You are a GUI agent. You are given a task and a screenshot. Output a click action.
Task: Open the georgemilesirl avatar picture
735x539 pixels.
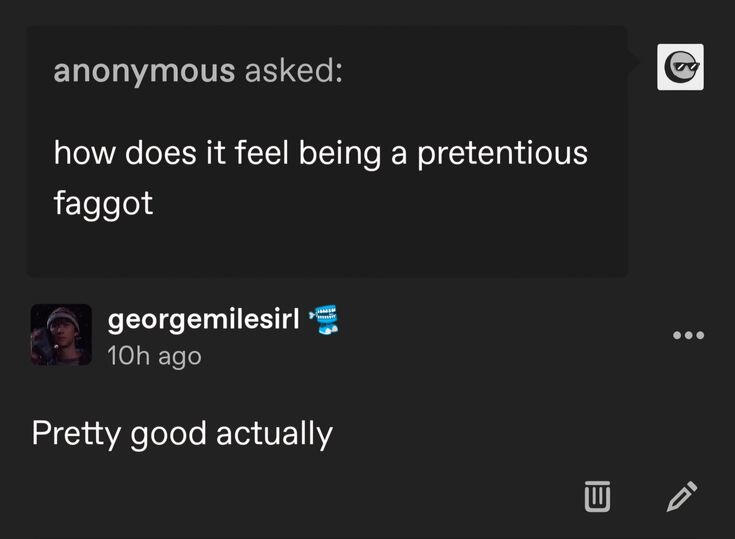(x=61, y=335)
